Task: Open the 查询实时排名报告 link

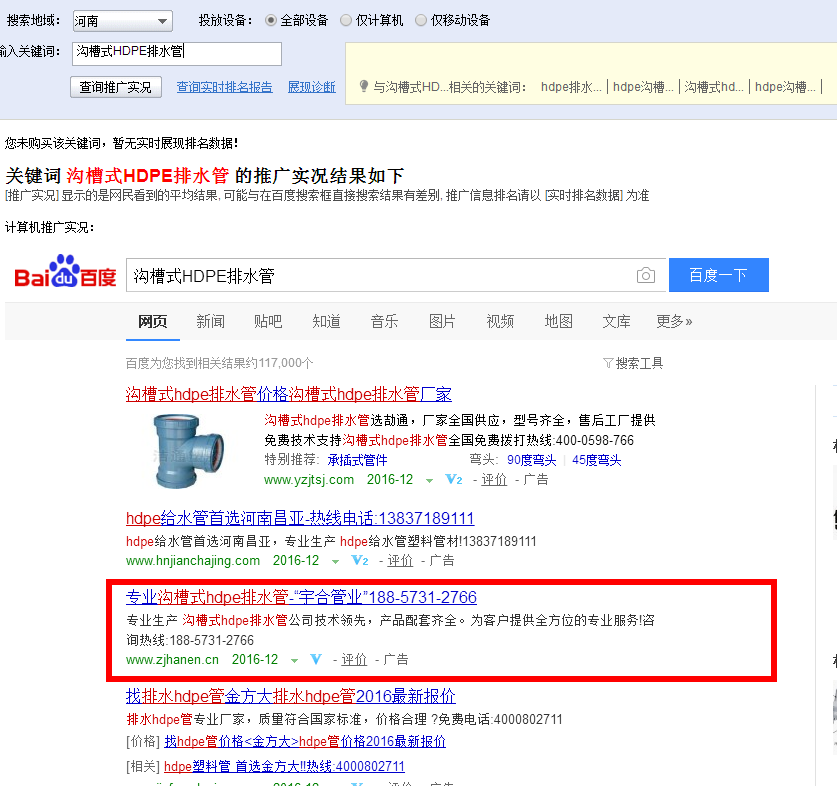Action: point(225,87)
